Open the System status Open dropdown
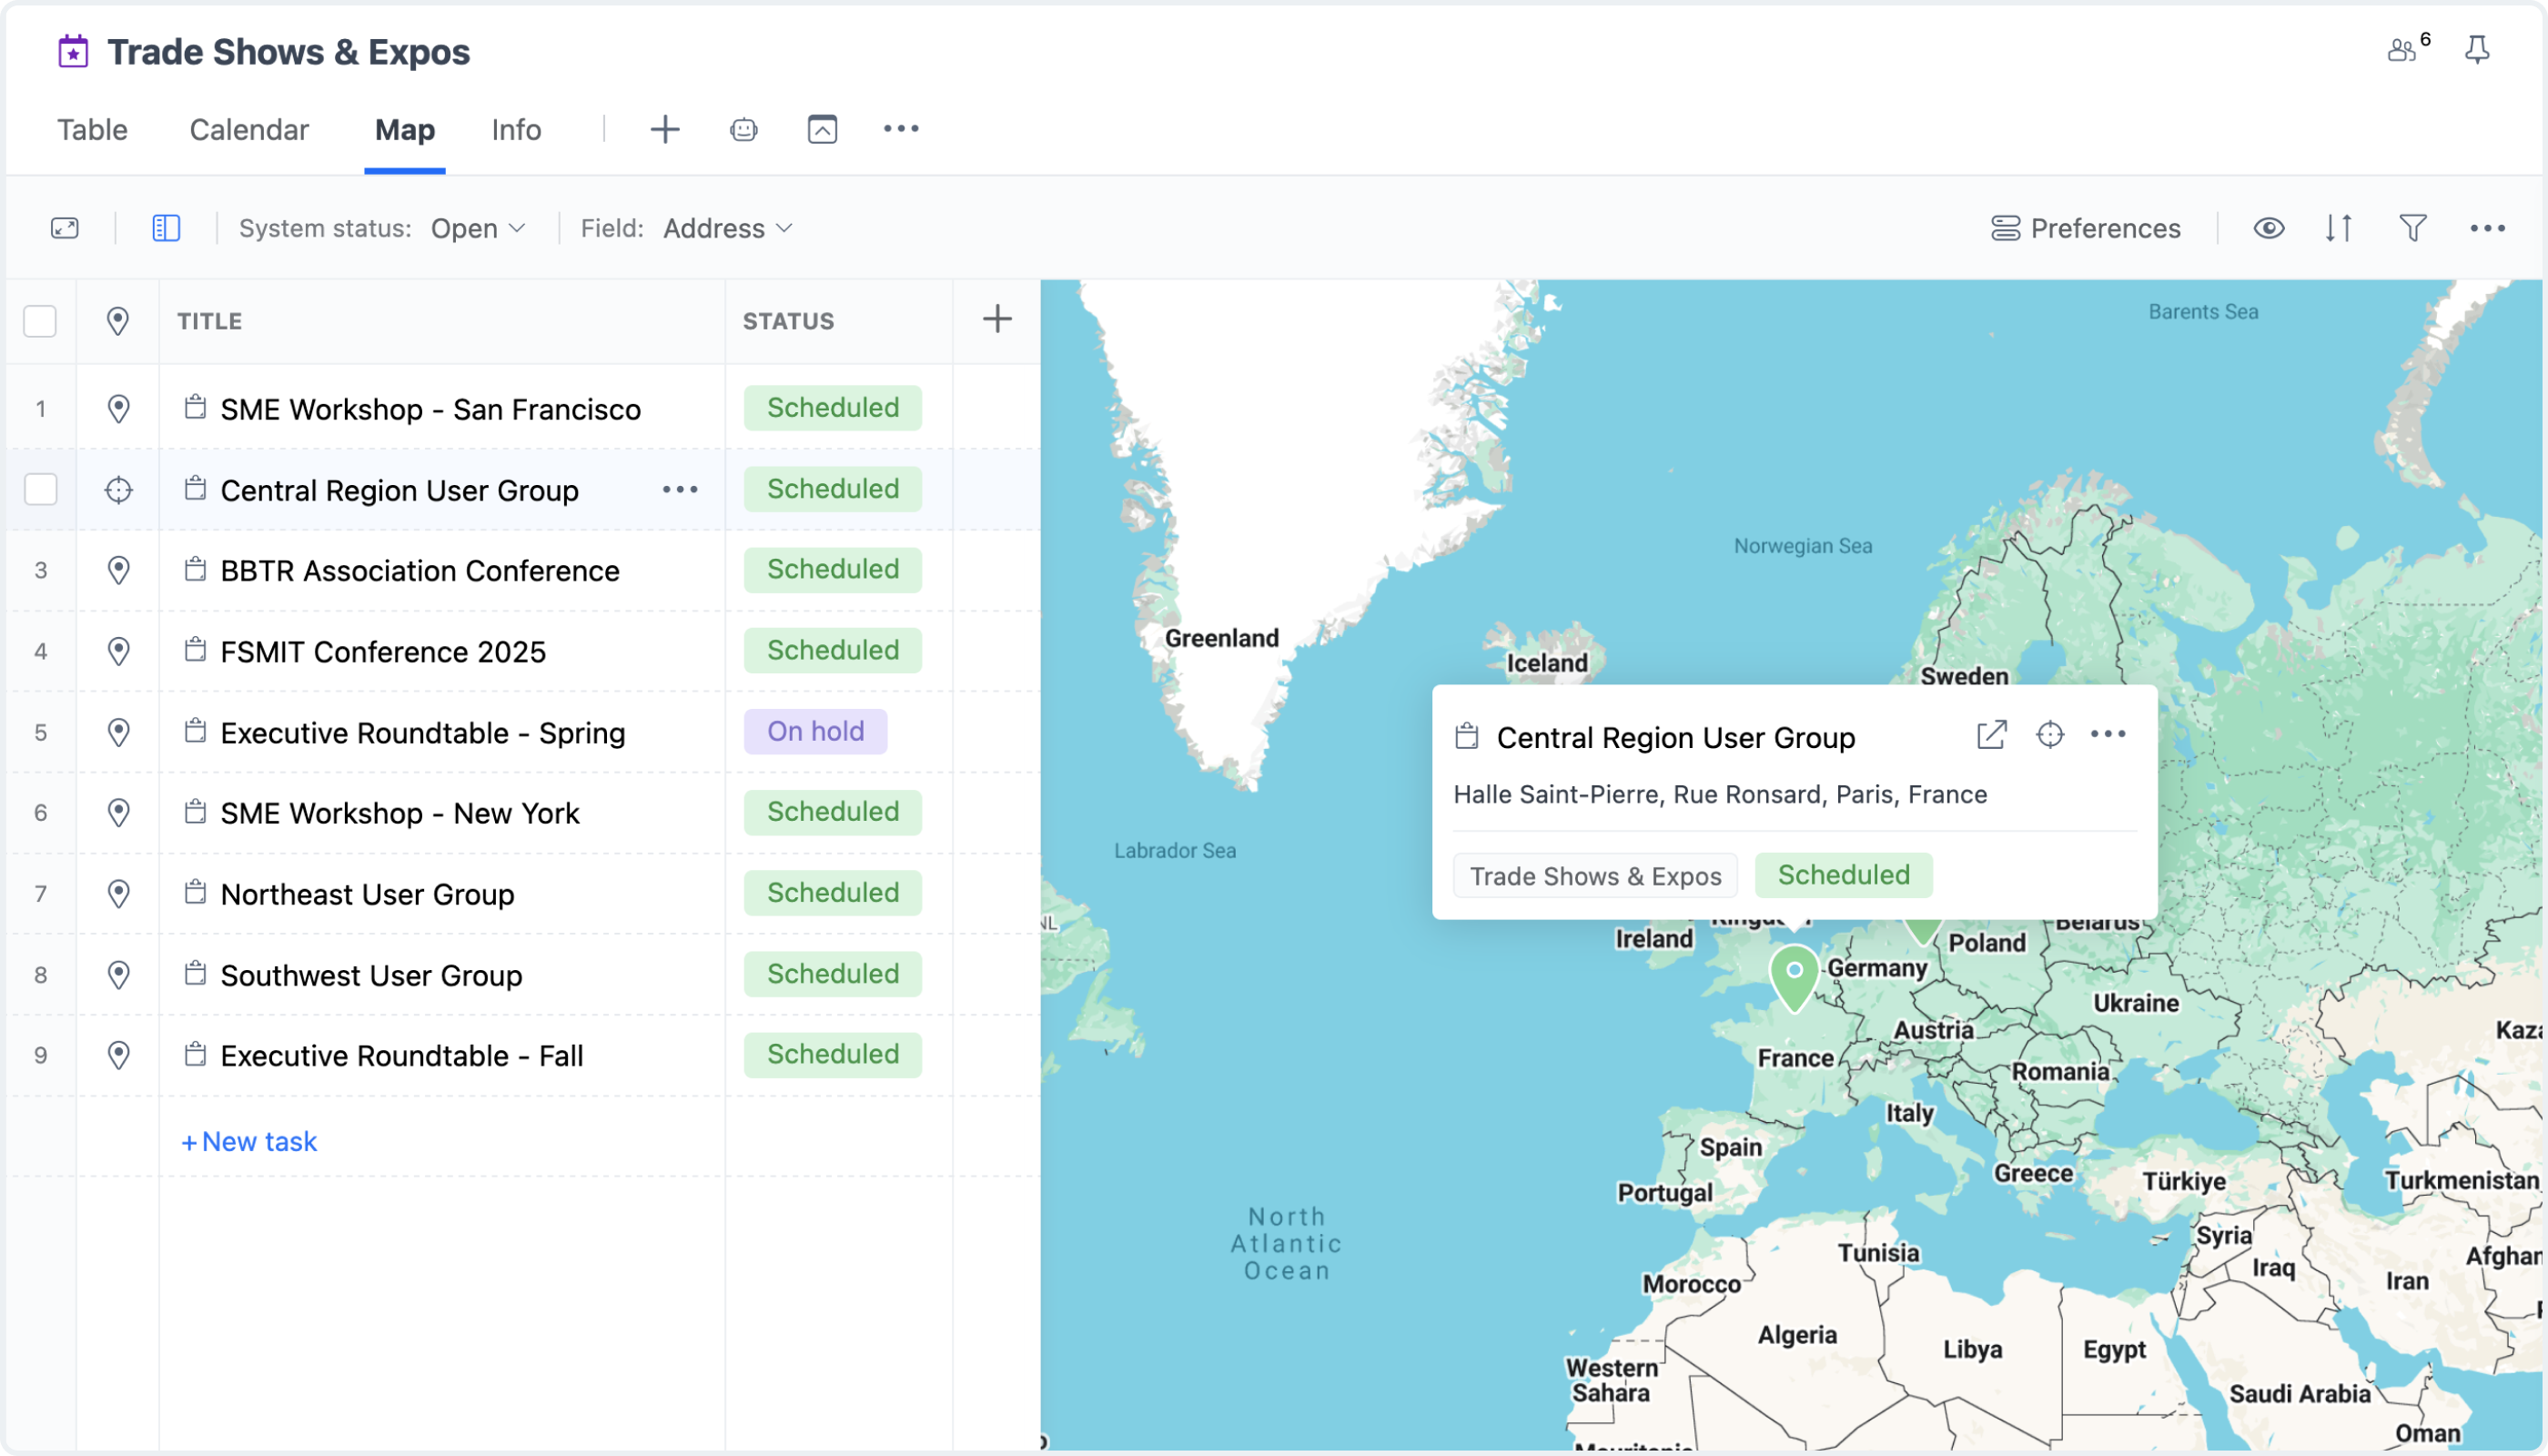The width and height of the screenshot is (2548, 1456). [478, 228]
